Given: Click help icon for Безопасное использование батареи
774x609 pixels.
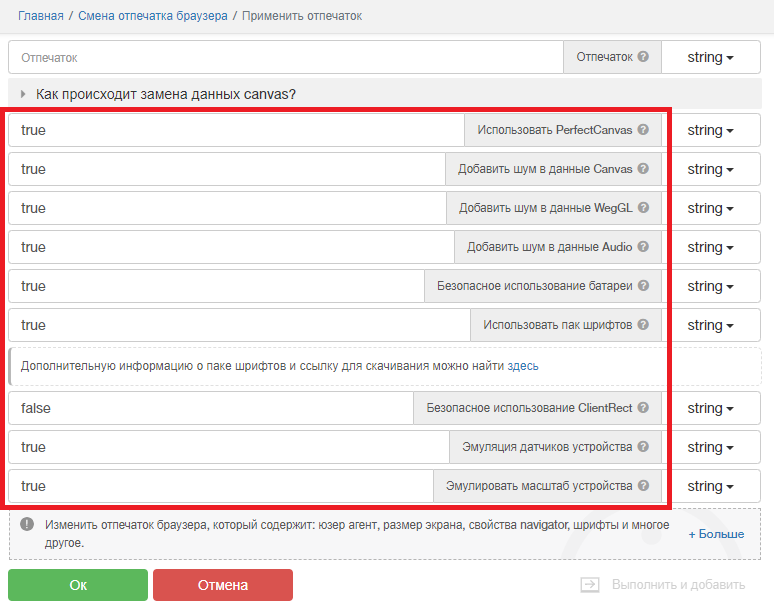Looking at the screenshot, I should click(643, 286).
